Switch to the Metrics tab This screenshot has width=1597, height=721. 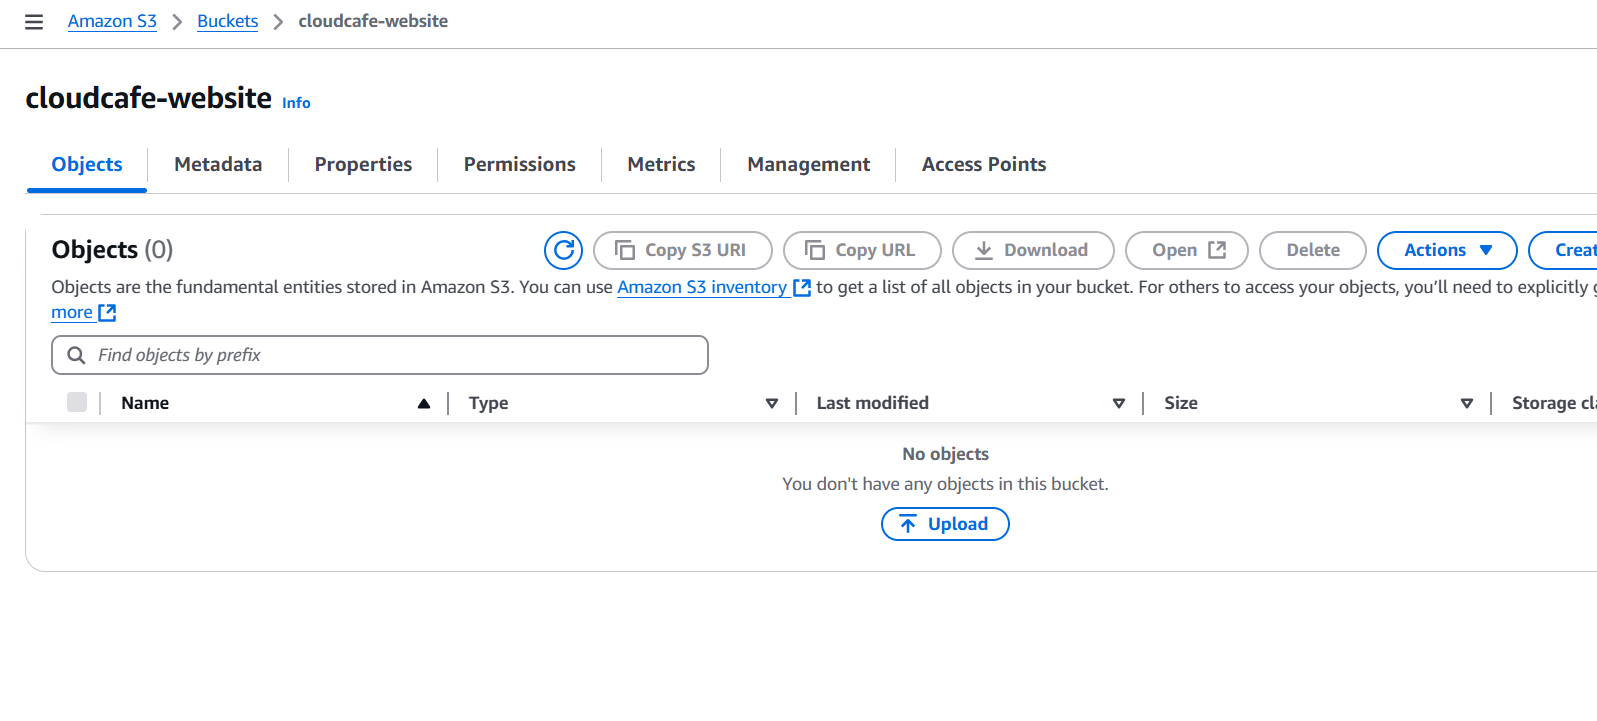pos(661,164)
